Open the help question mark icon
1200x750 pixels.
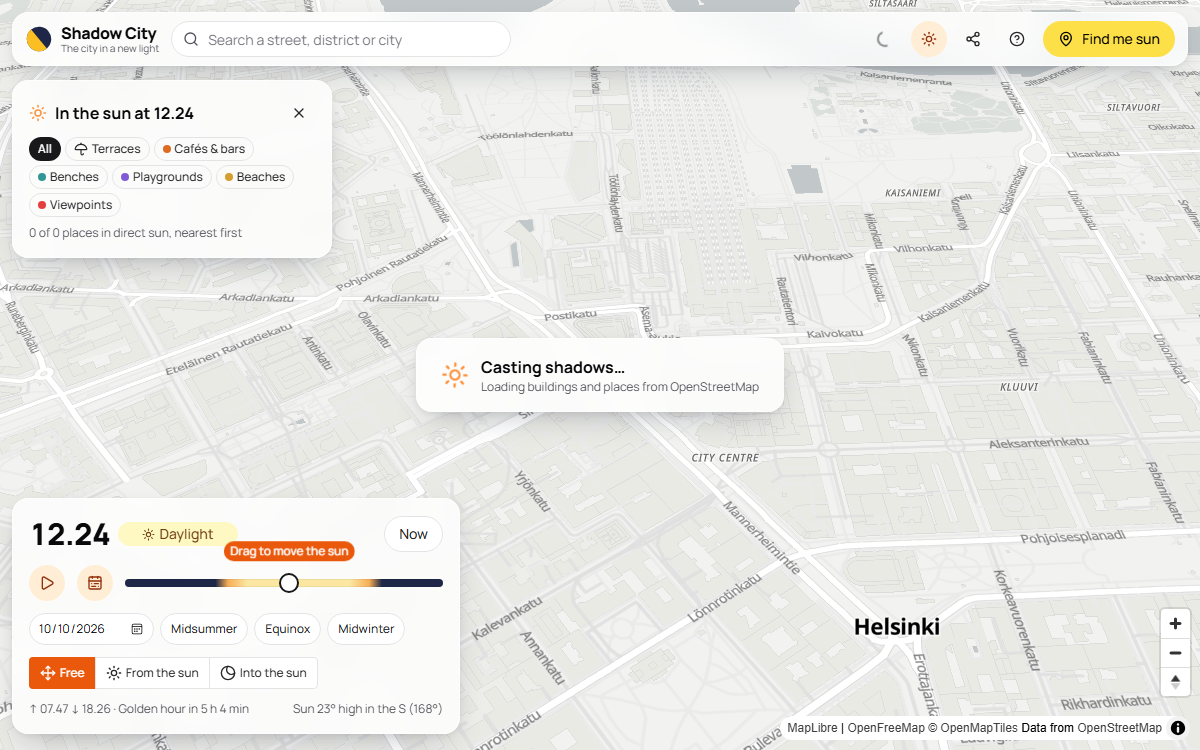tap(1017, 40)
